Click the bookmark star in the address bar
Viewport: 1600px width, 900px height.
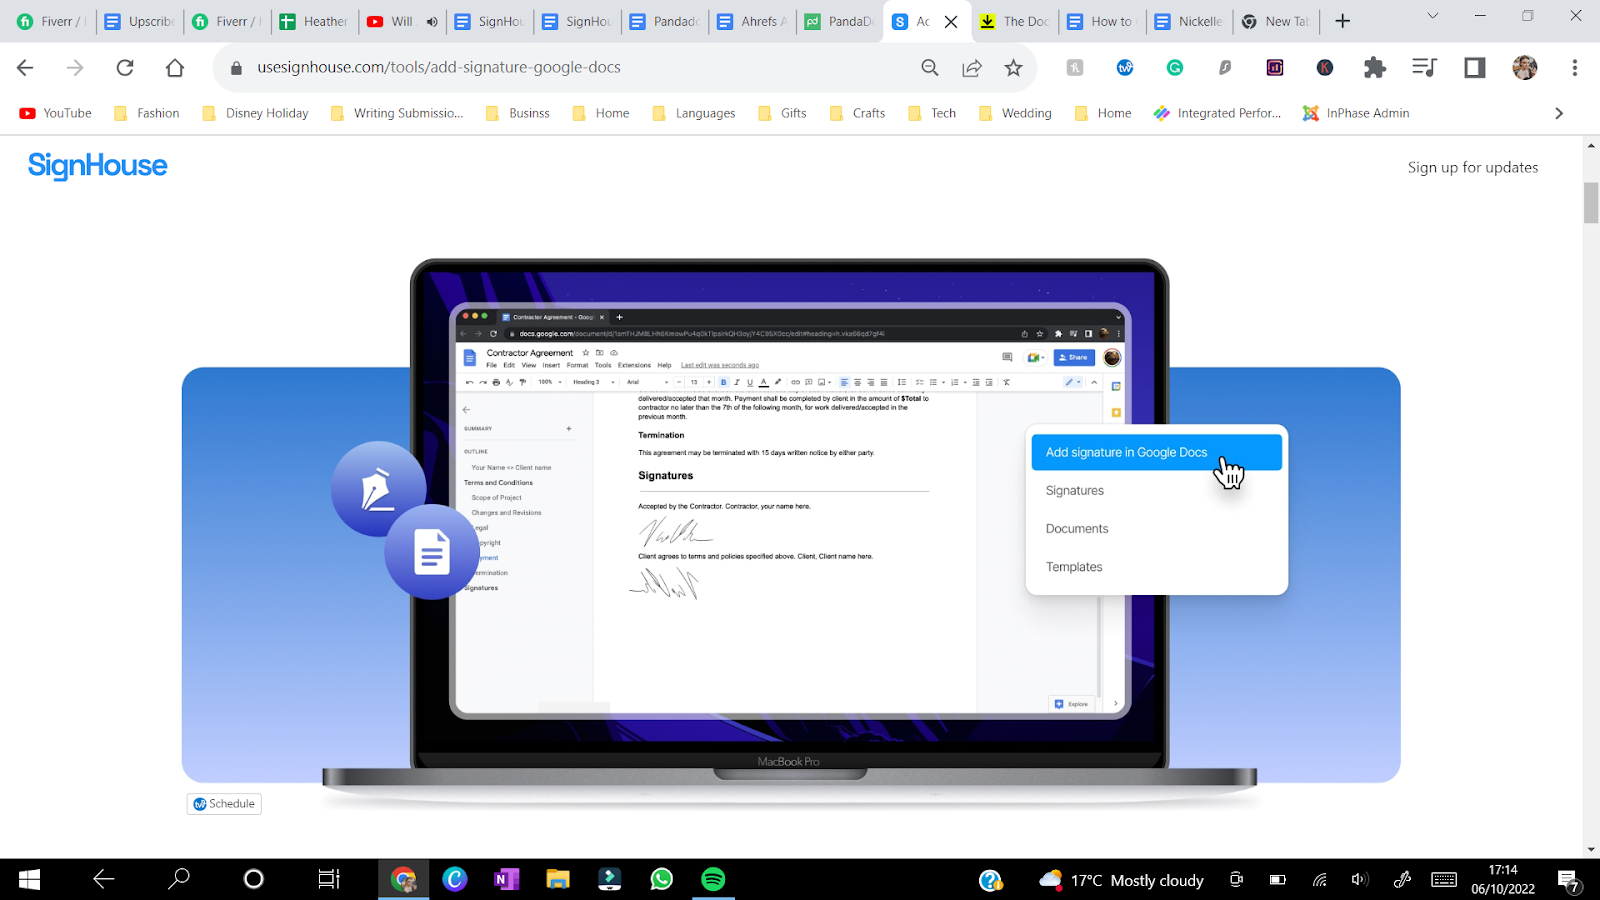tap(1014, 67)
